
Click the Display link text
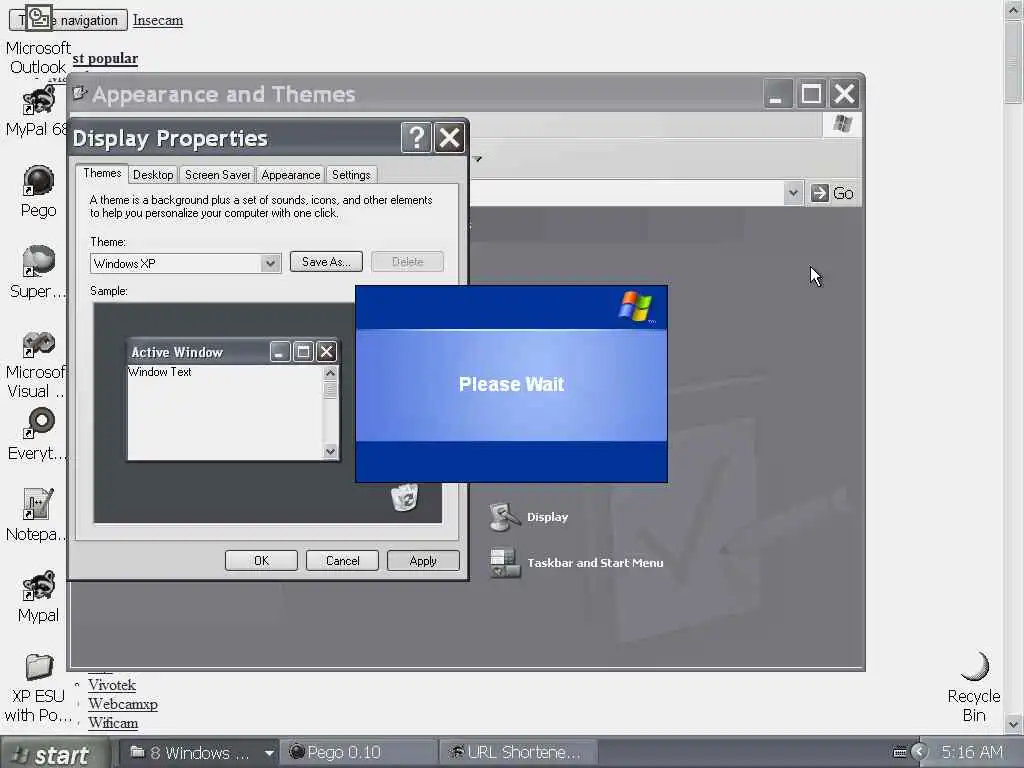click(x=547, y=517)
